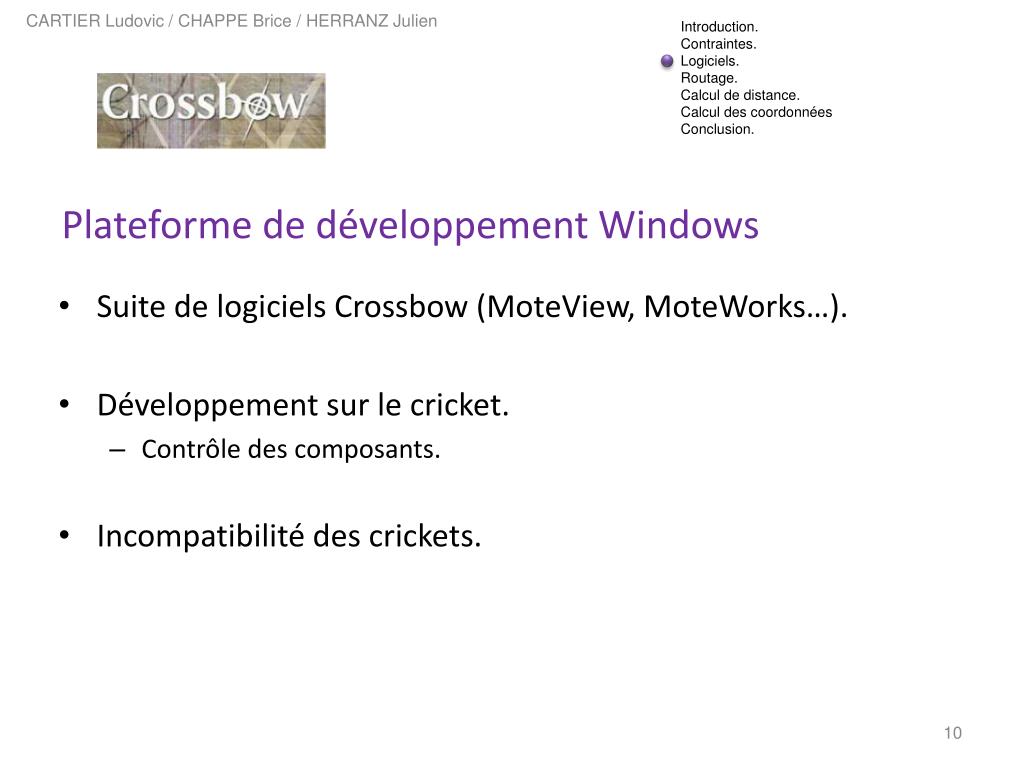1024x768 pixels.
Task: Select the Contraintes outline entry
Action: [718, 44]
